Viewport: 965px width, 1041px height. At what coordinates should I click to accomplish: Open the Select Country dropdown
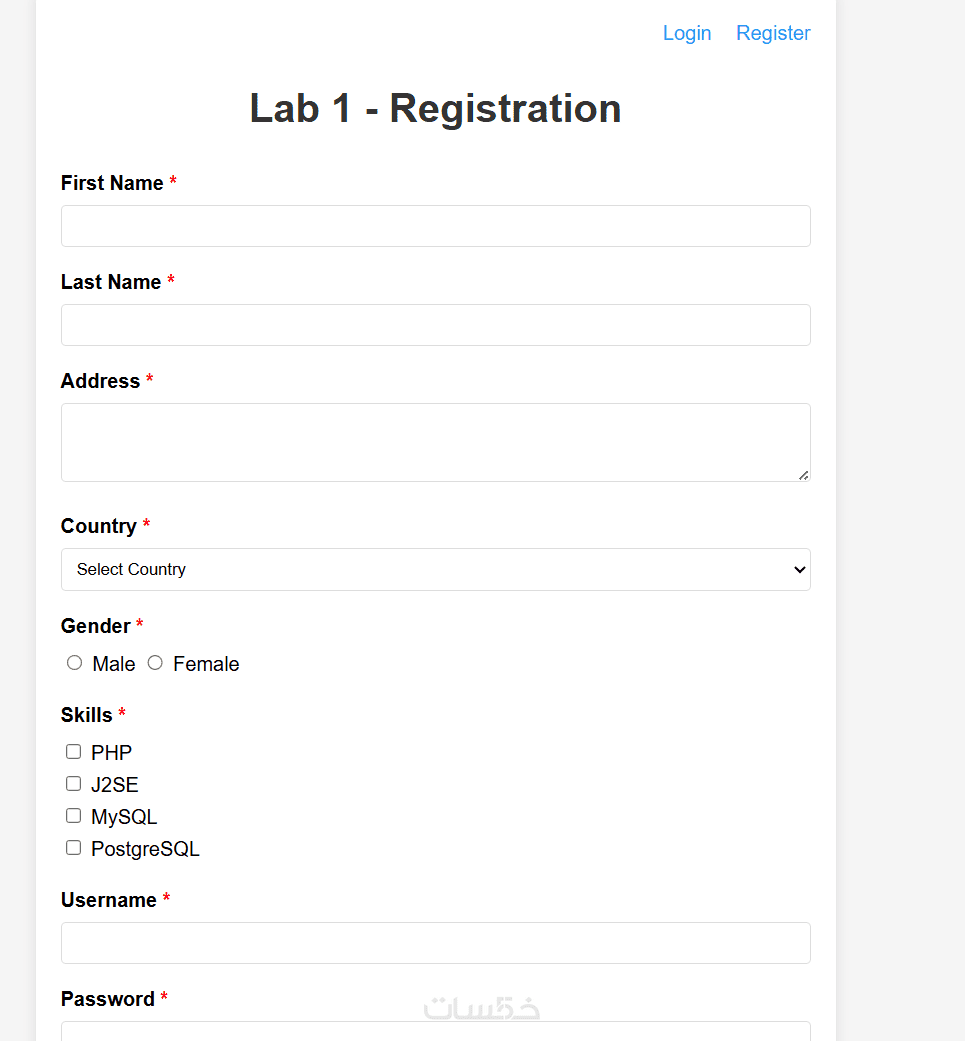pyautogui.click(x=435, y=569)
